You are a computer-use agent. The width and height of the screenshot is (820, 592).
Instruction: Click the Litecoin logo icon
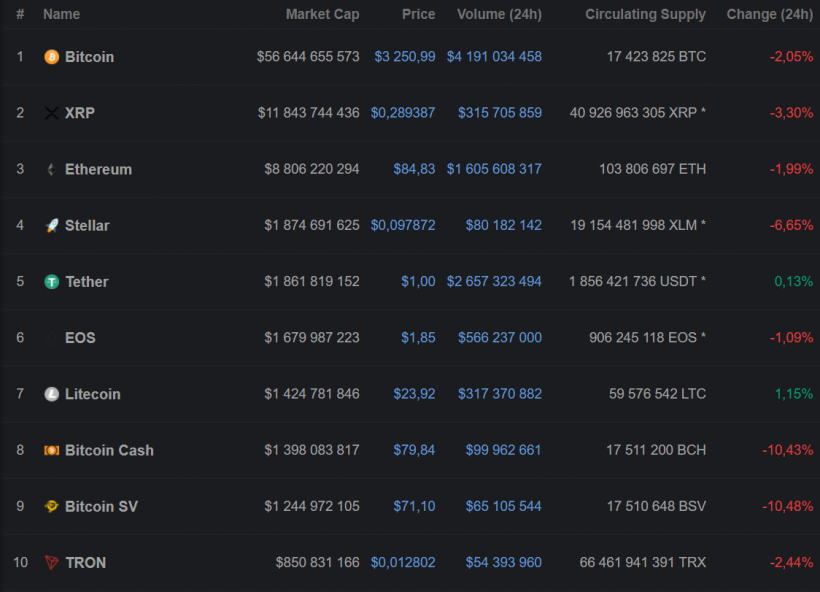click(x=52, y=394)
